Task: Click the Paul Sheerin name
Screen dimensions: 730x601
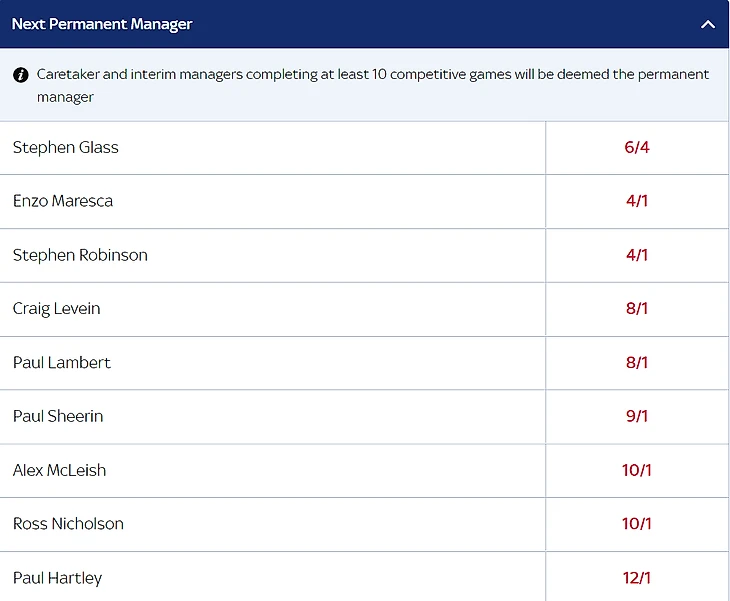Action: 58,416
